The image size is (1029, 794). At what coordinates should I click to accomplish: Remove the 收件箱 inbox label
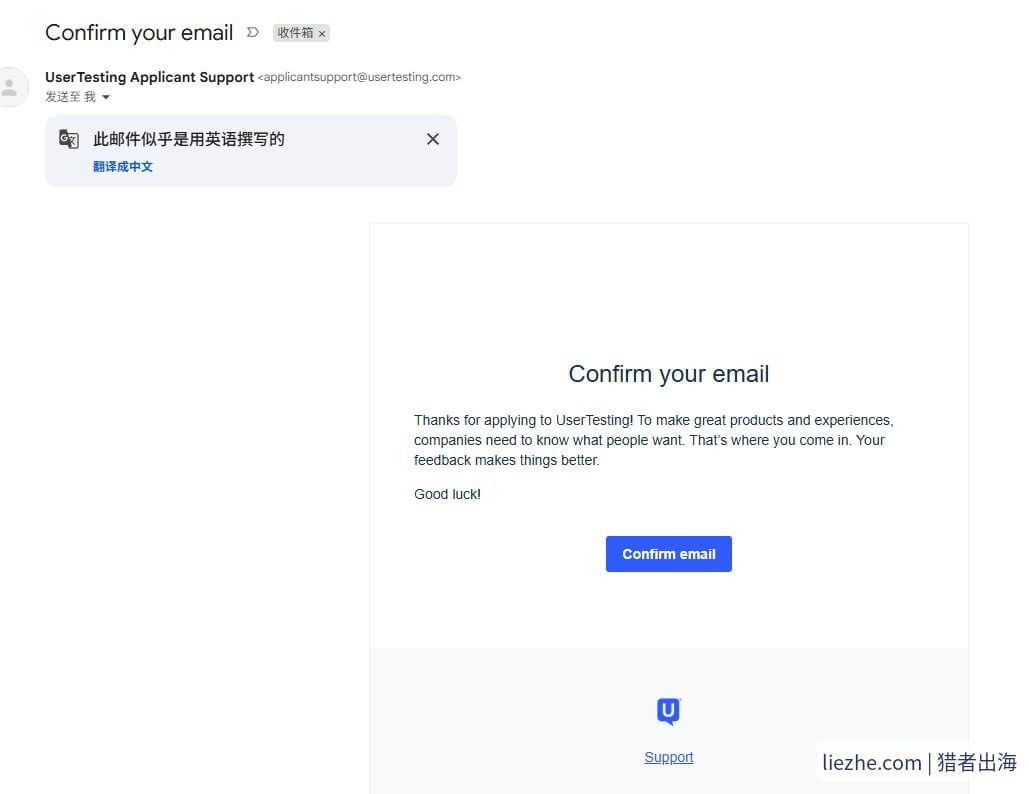322,33
